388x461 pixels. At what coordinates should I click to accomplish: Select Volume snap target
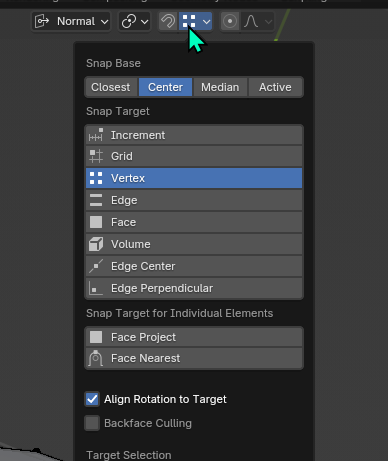[x=194, y=244]
